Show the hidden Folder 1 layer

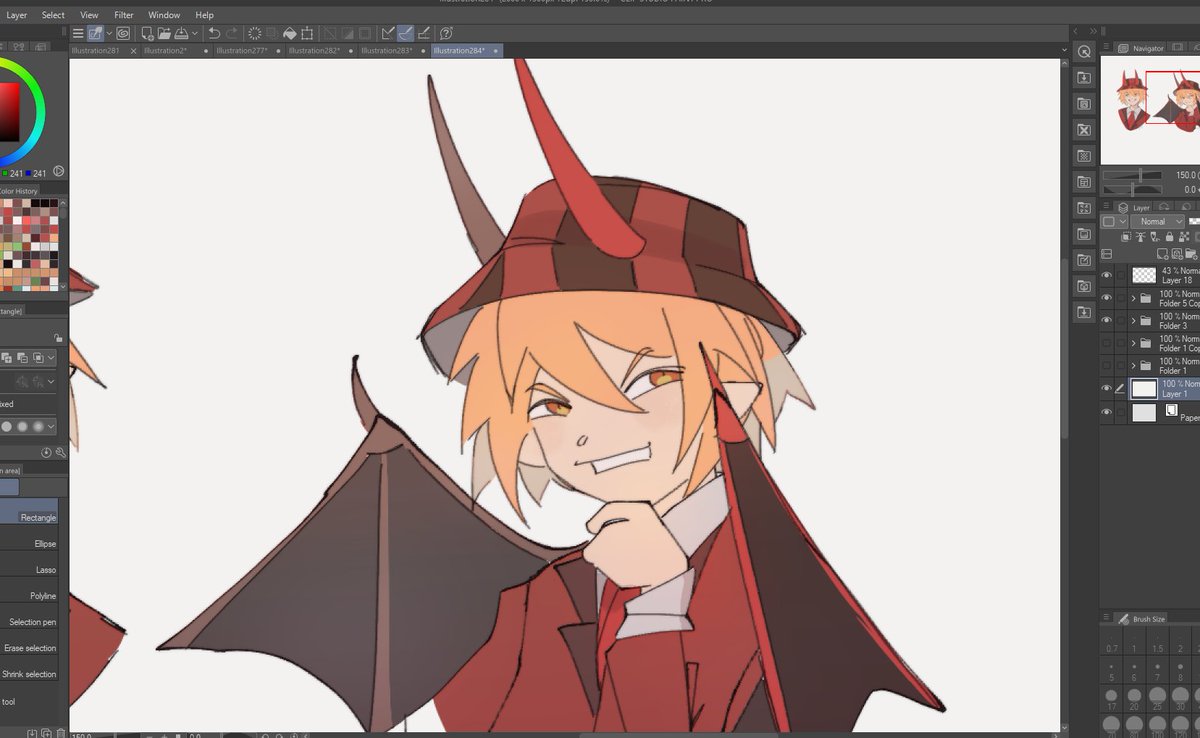[x=1106, y=366]
